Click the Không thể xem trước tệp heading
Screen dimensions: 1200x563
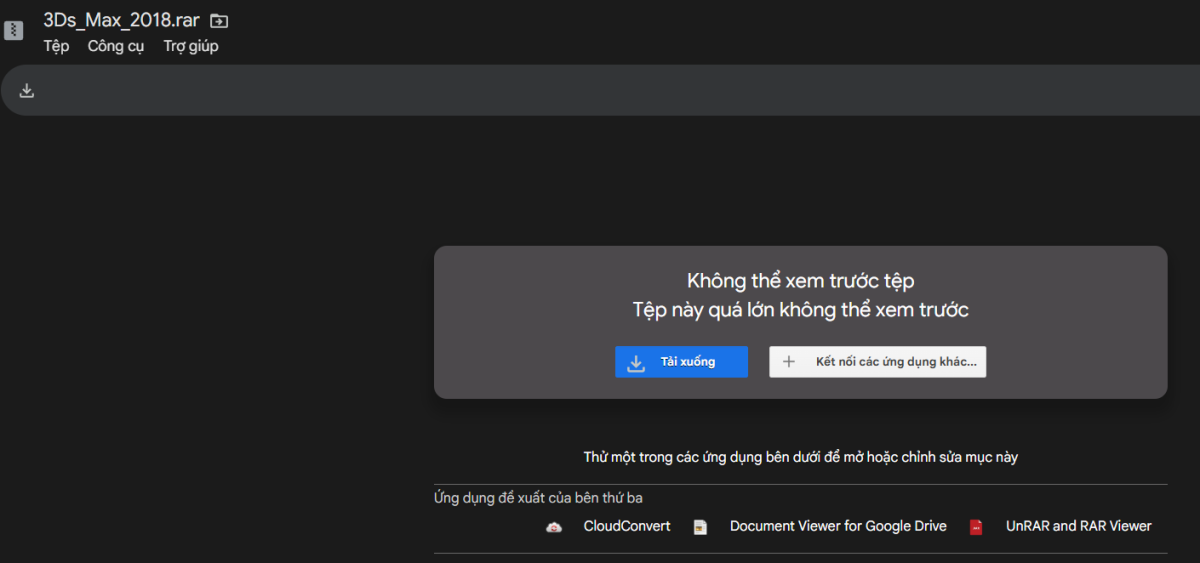pos(800,281)
